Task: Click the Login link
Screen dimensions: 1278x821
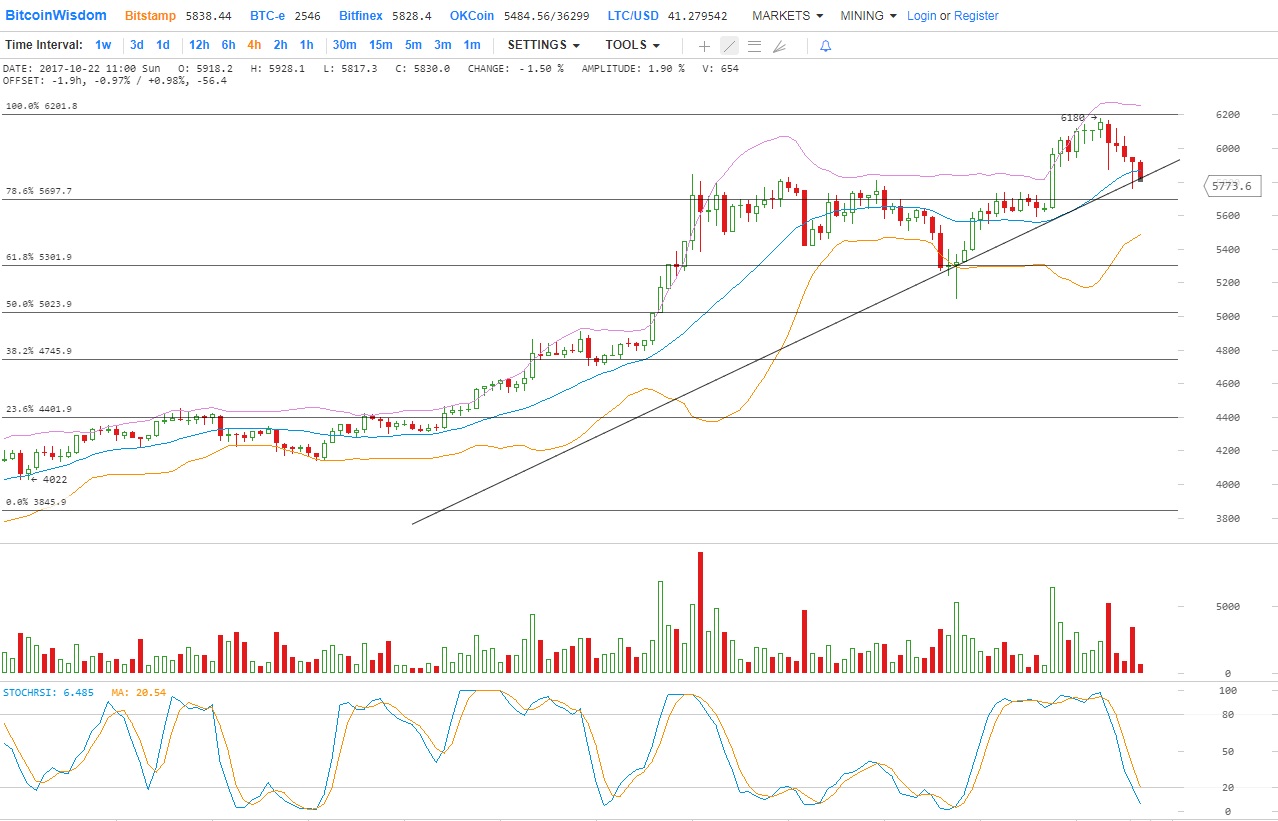Action: click(921, 16)
